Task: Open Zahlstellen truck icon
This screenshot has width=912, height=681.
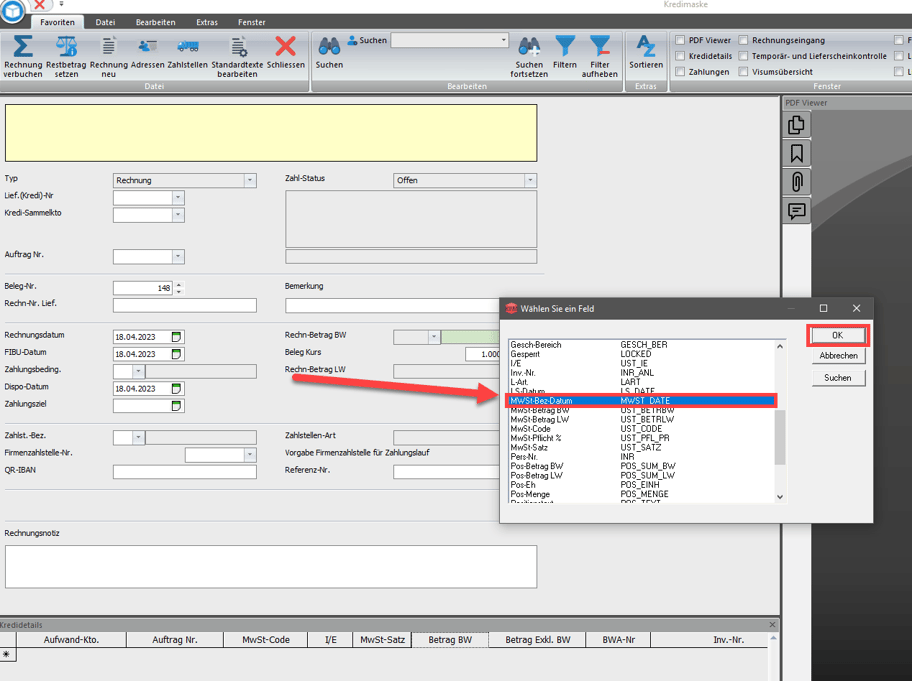Action: 187,47
